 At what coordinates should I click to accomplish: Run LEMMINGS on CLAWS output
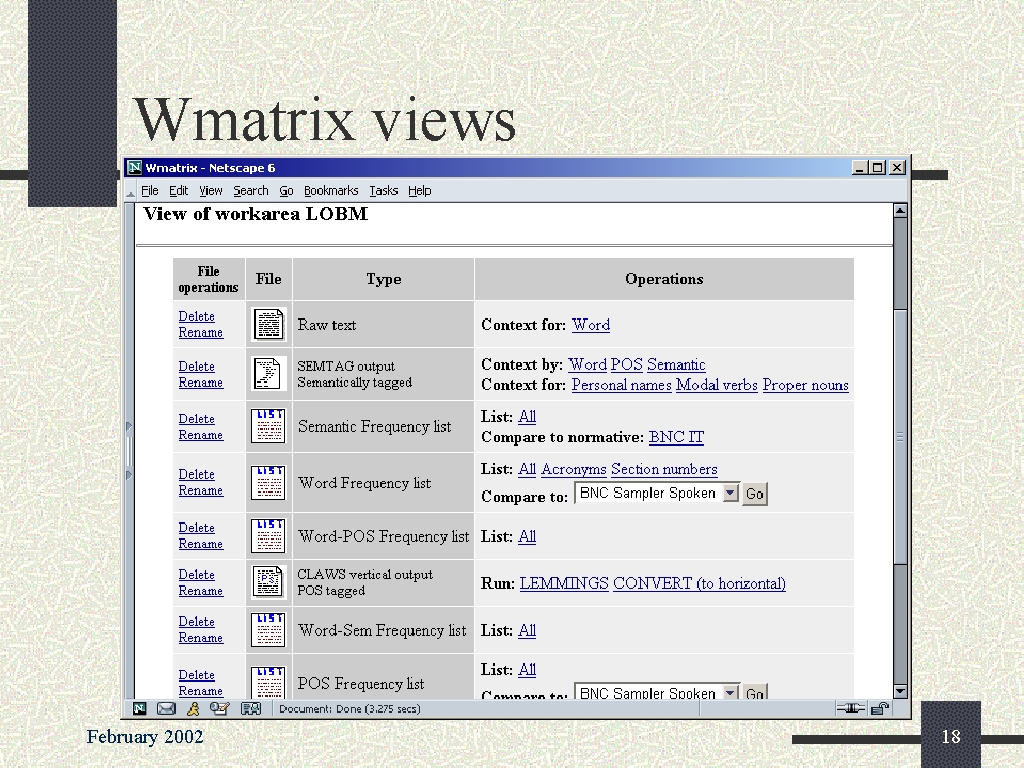click(564, 583)
